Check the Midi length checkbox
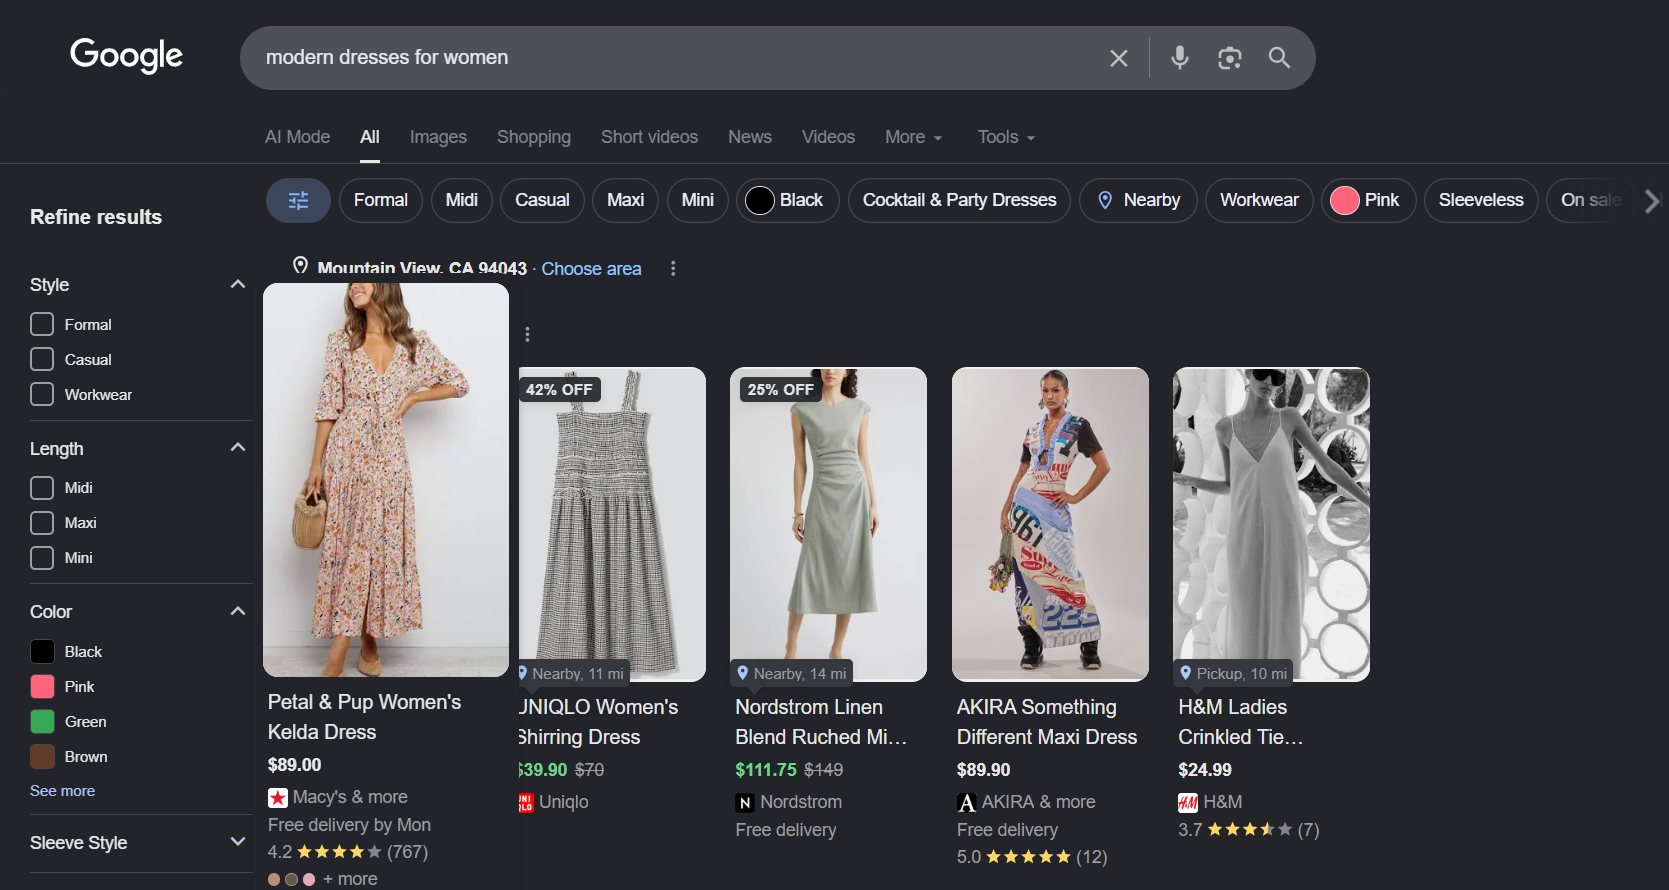 pyautogui.click(x=42, y=487)
